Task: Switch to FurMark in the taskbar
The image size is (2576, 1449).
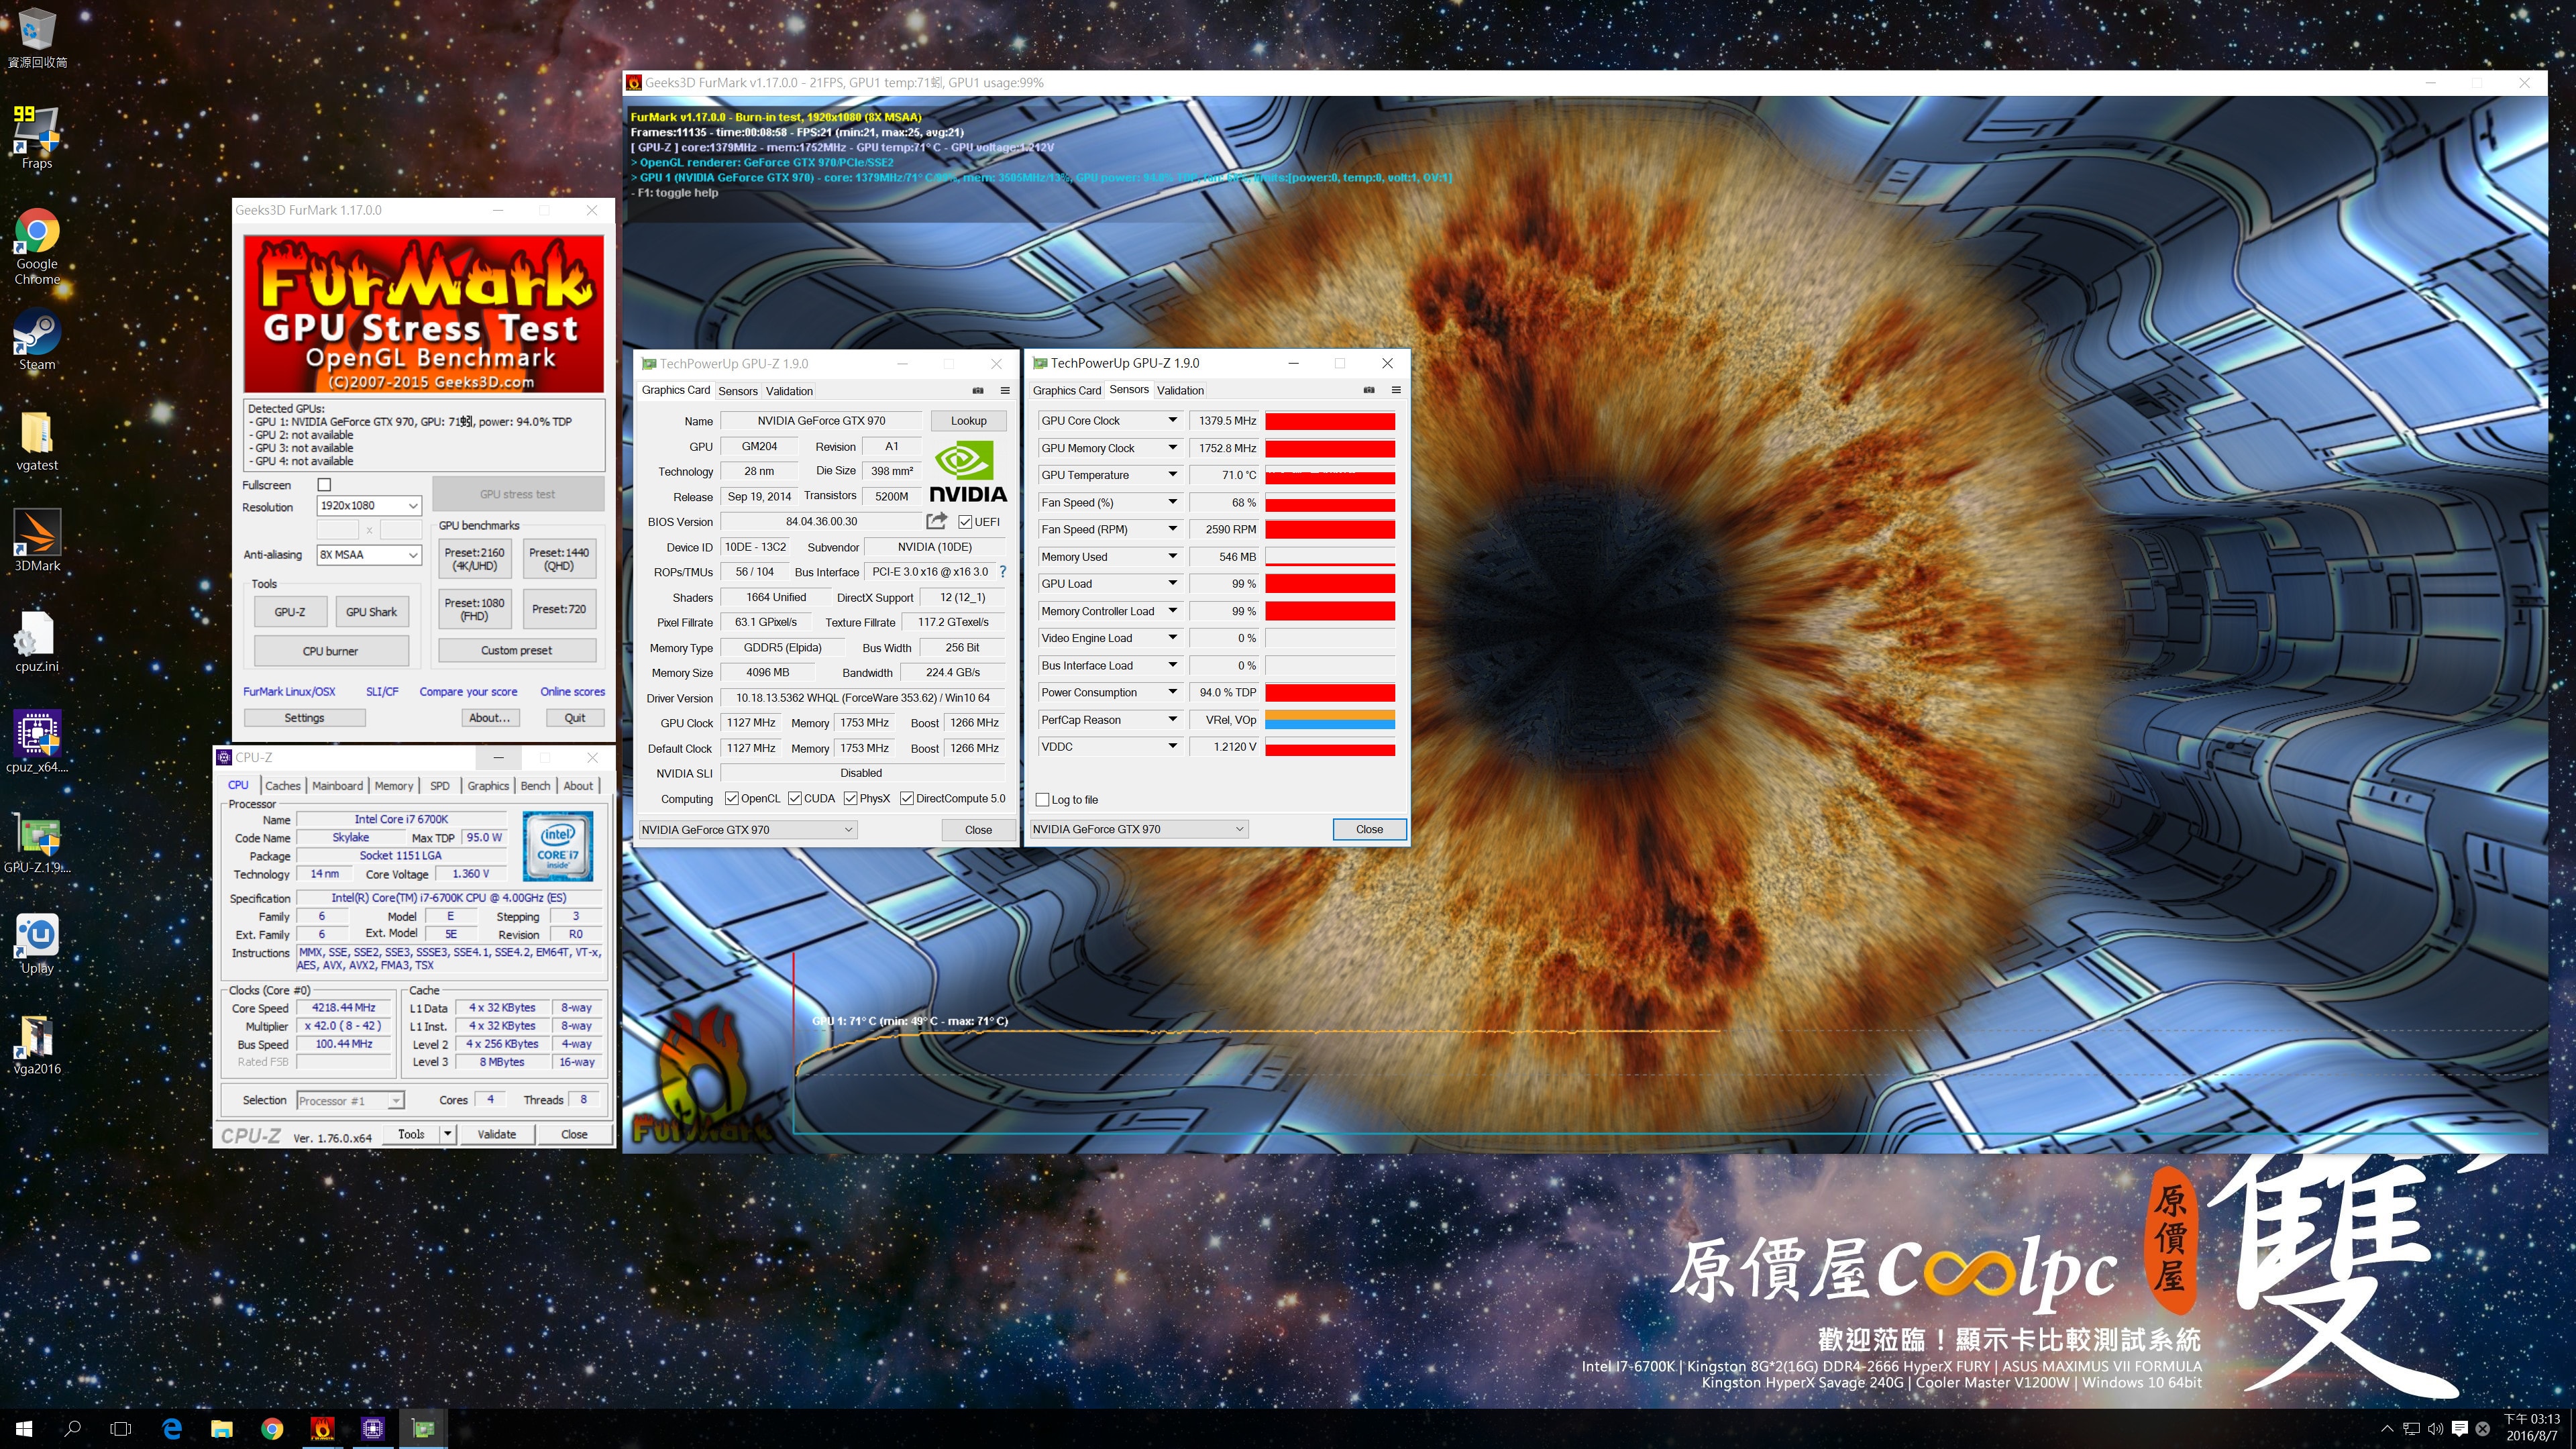Action: click(322, 1429)
